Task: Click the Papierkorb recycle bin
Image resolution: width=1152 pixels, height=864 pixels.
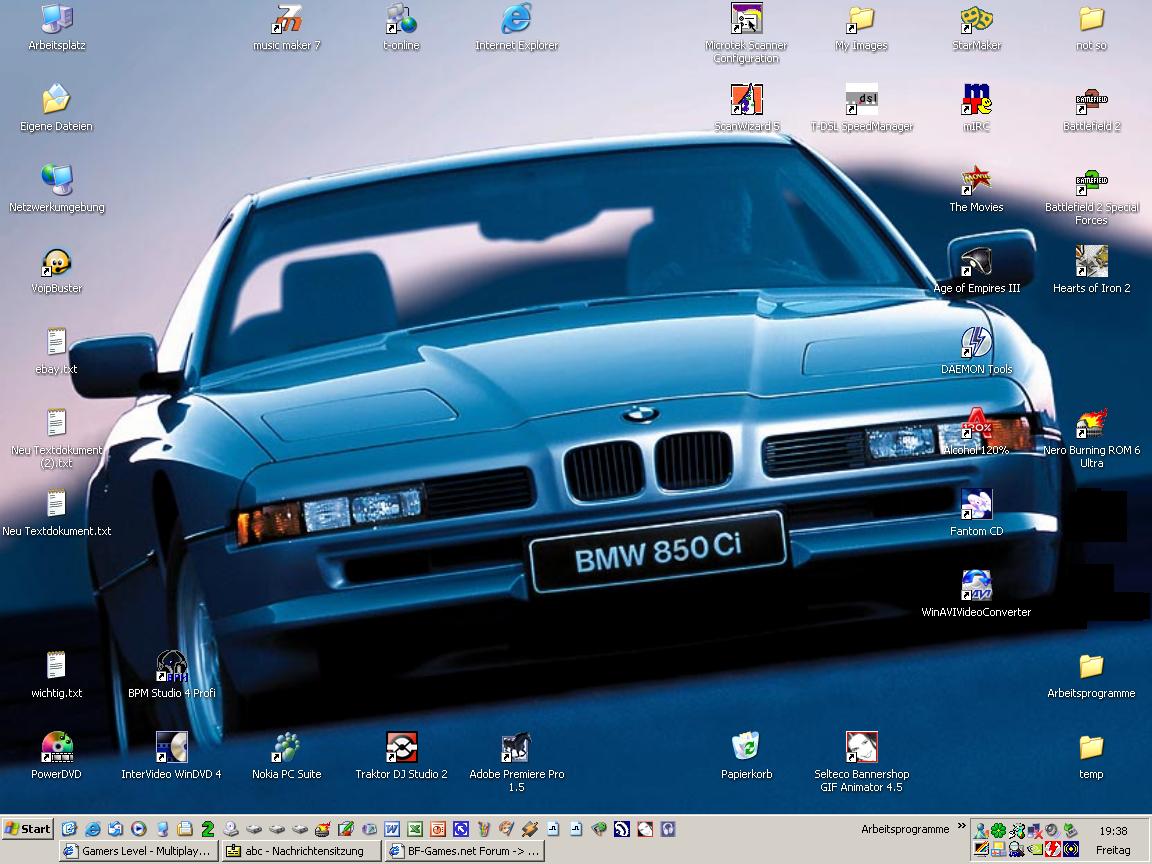Action: pyautogui.click(x=746, y=750)
